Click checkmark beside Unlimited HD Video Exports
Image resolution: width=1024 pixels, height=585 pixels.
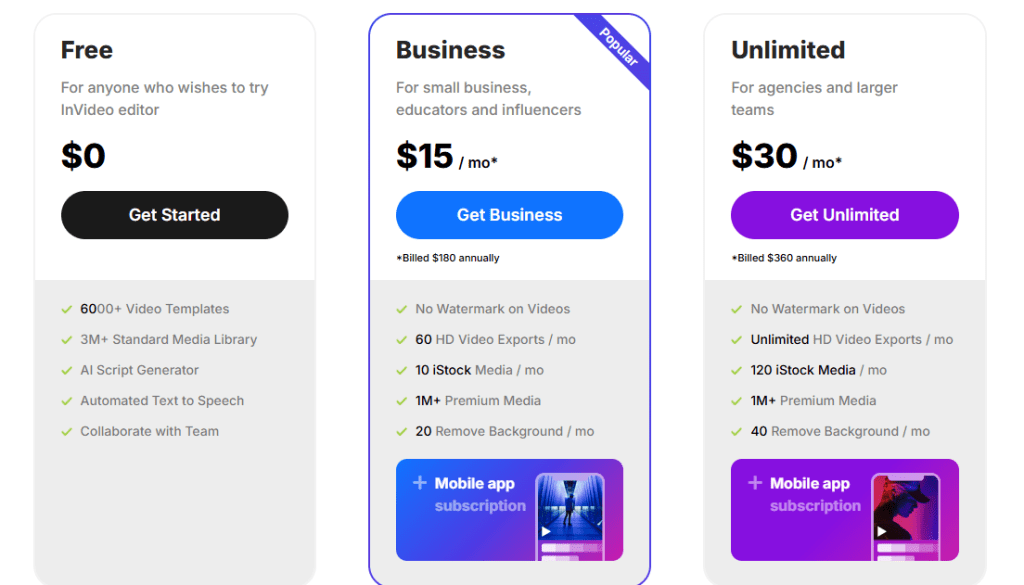(x=737, y=340)
